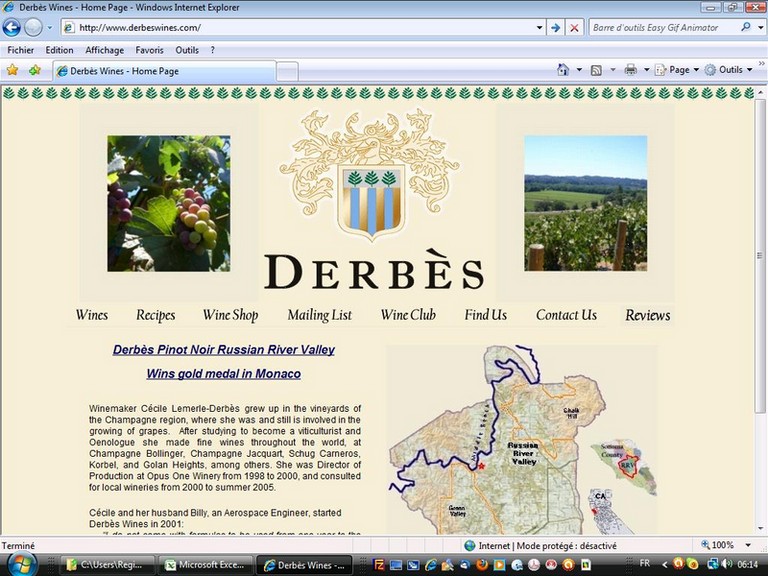Click the browser Back arrow button
Image resolution: width=768 pixels, height=576 pixels.
point(12,28)
